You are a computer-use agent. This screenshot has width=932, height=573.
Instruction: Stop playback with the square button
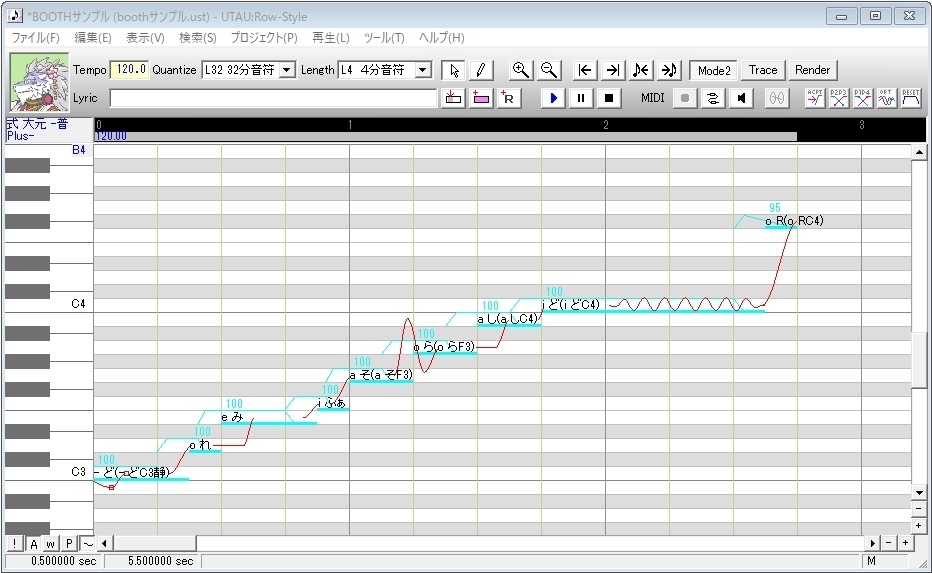click(x=609, y=98)
